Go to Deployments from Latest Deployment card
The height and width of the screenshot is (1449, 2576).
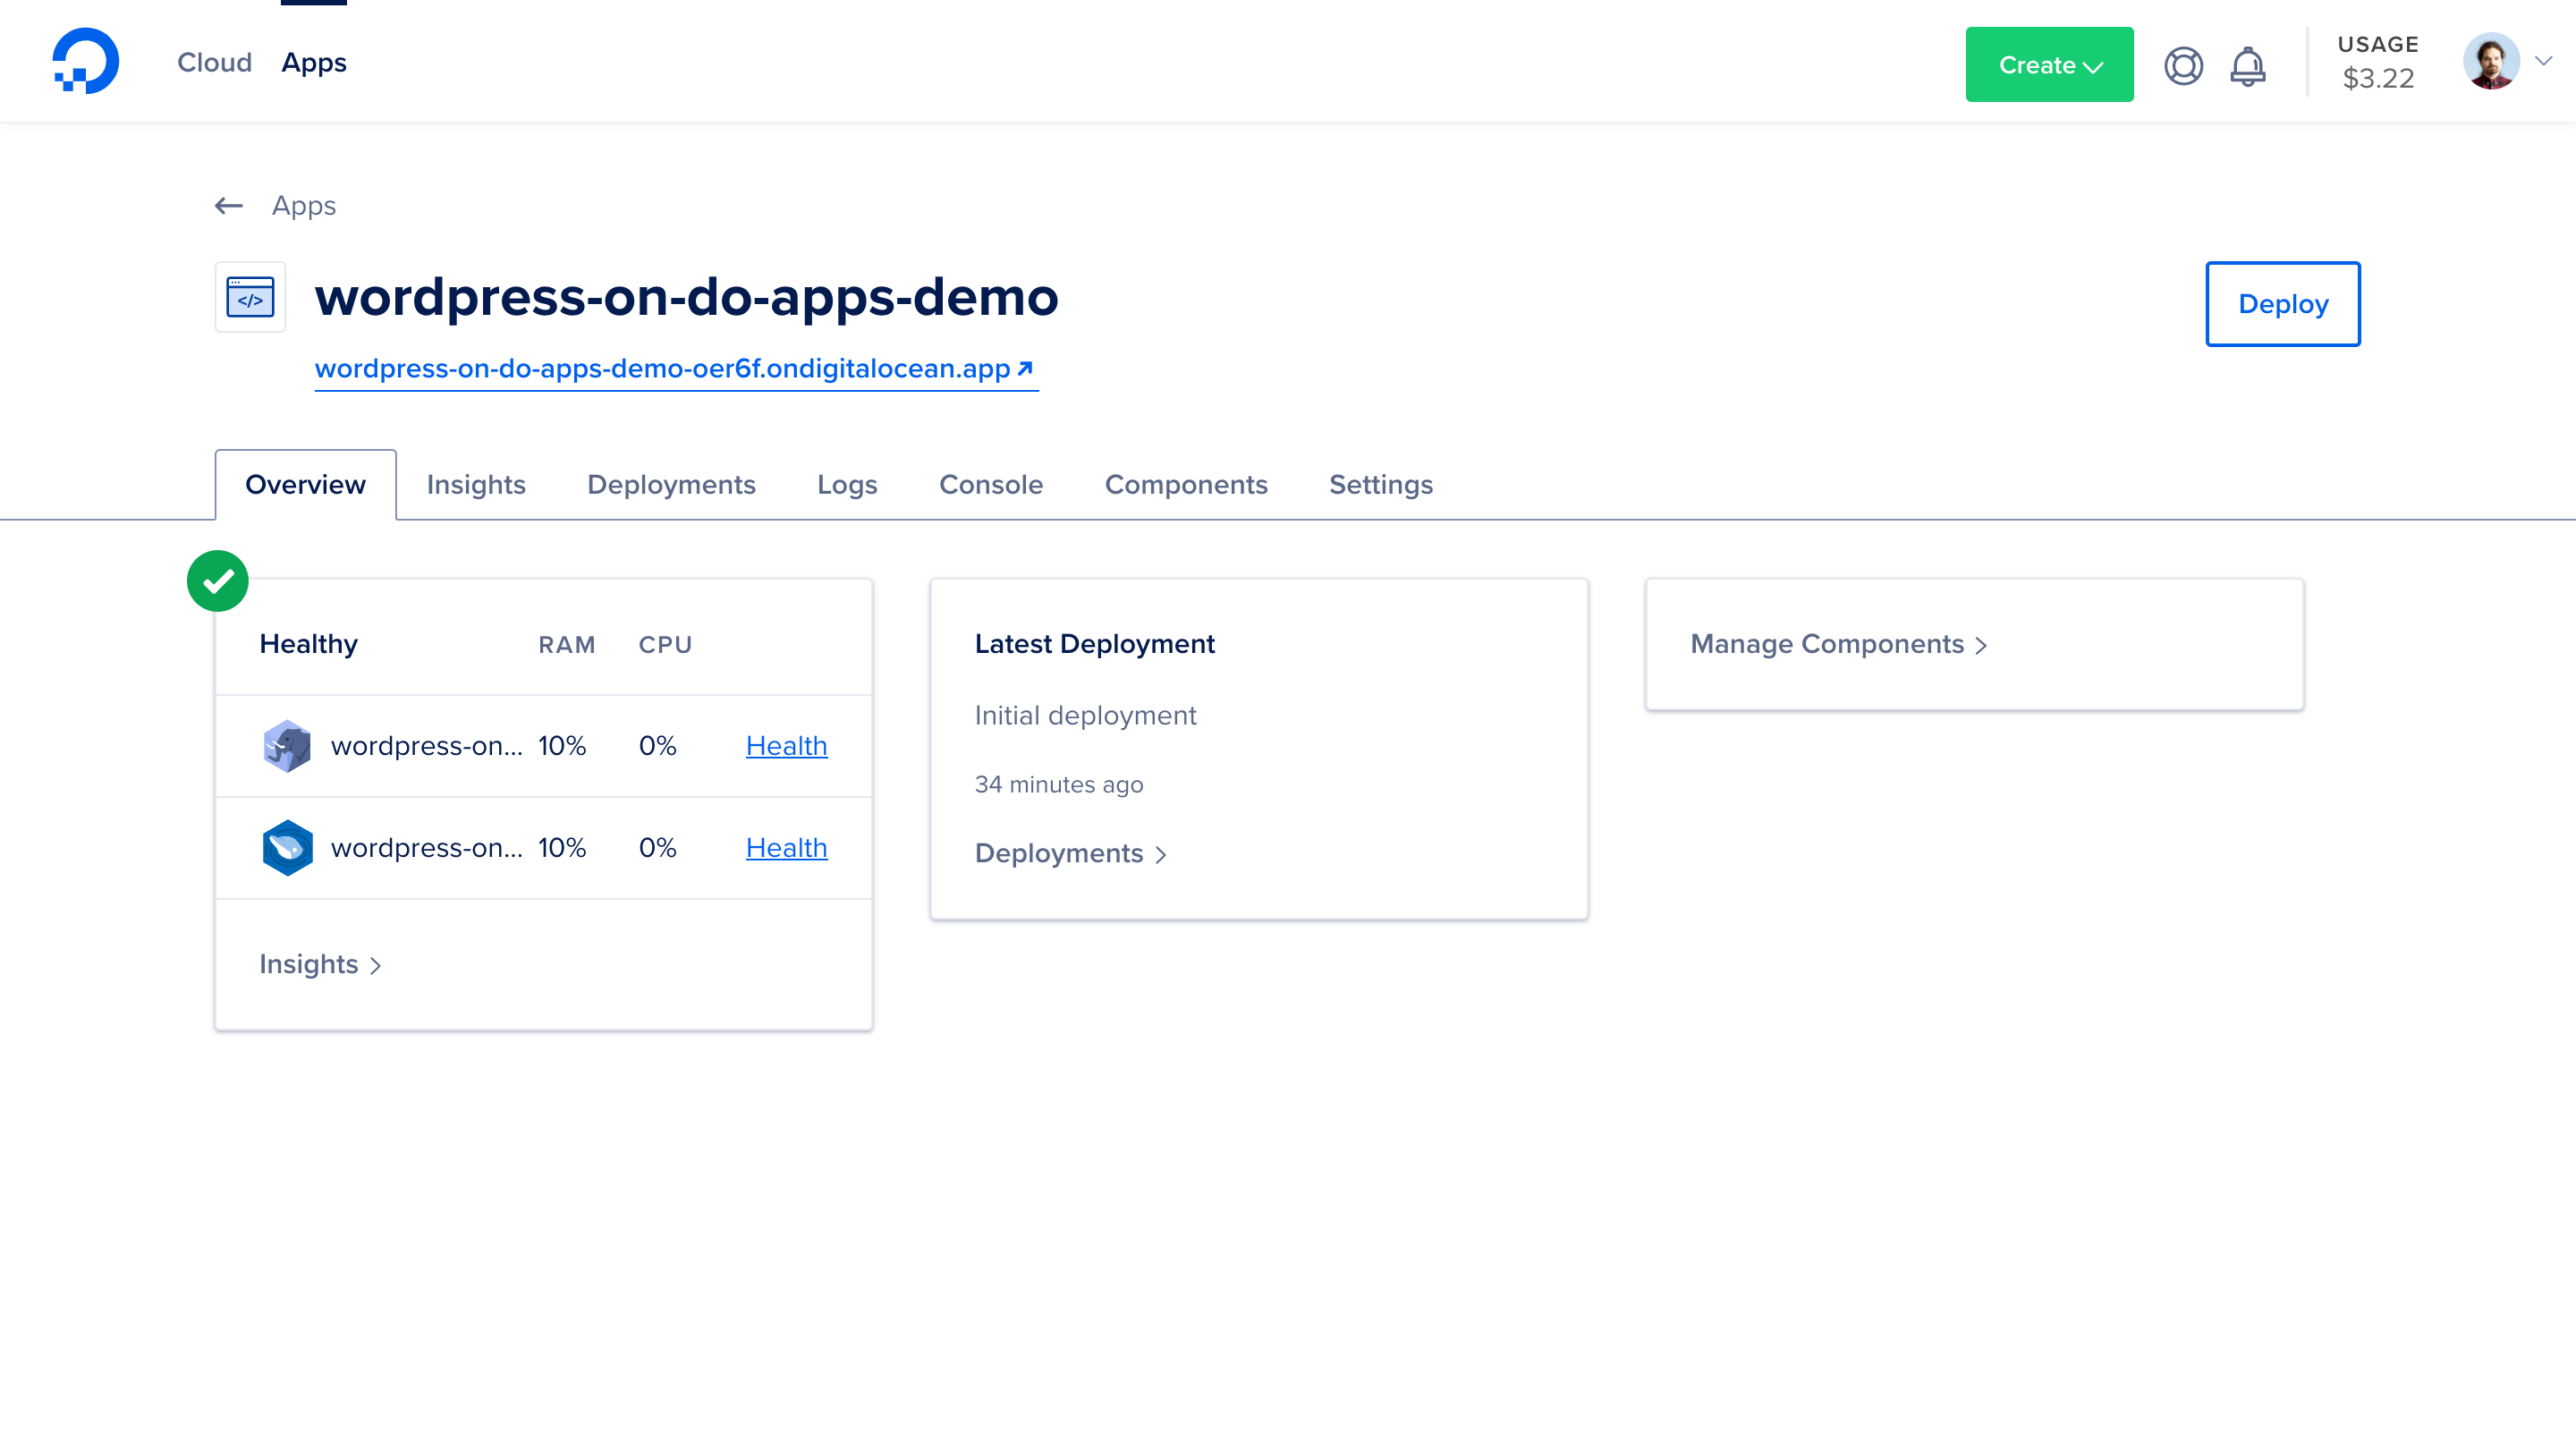[x=1070, y=853]
